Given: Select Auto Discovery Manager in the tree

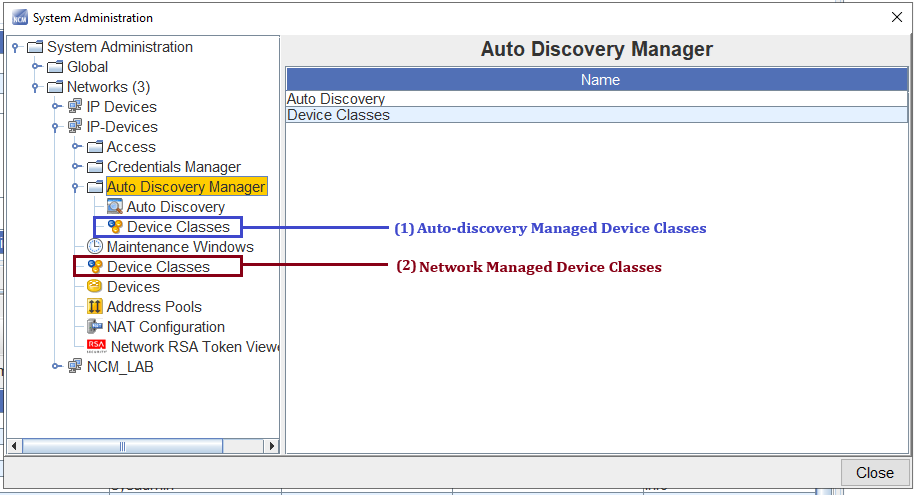Looking at the screenshot, I should click(x=186, y=187).
